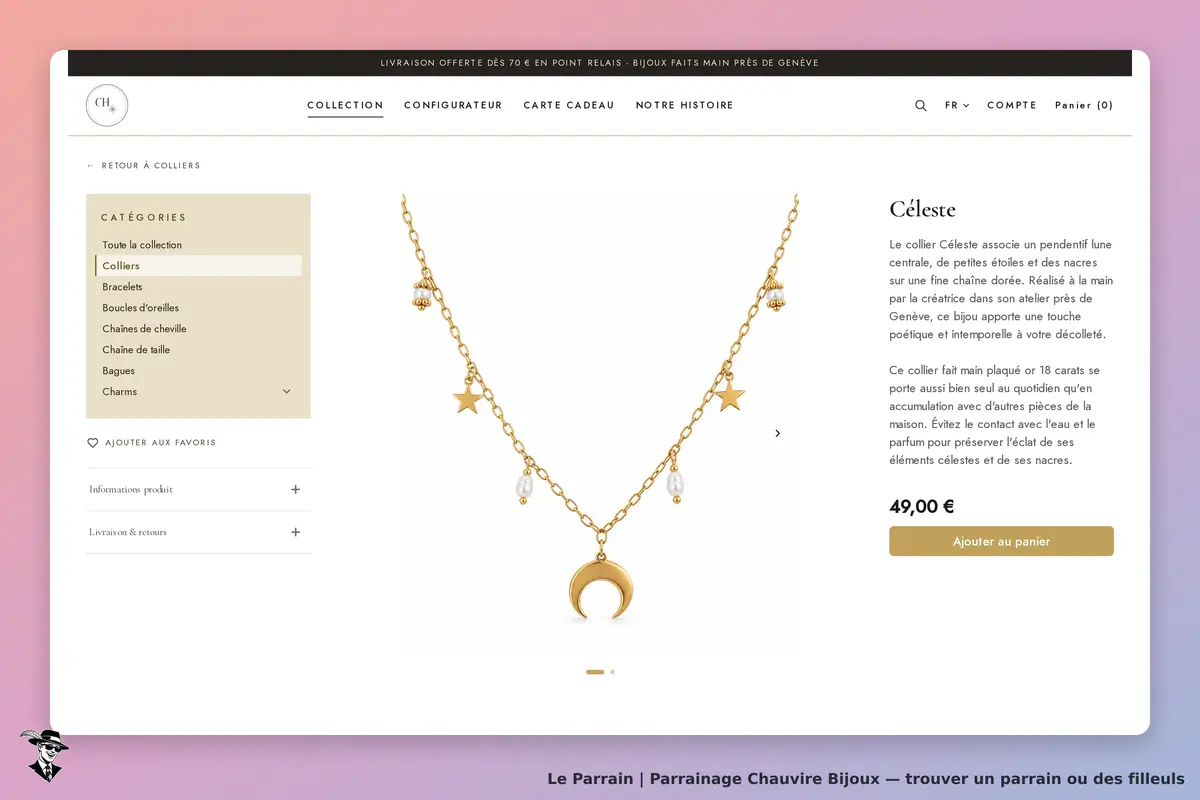
Task: Open Panier (0) cart
Action: coord(1084,105)
